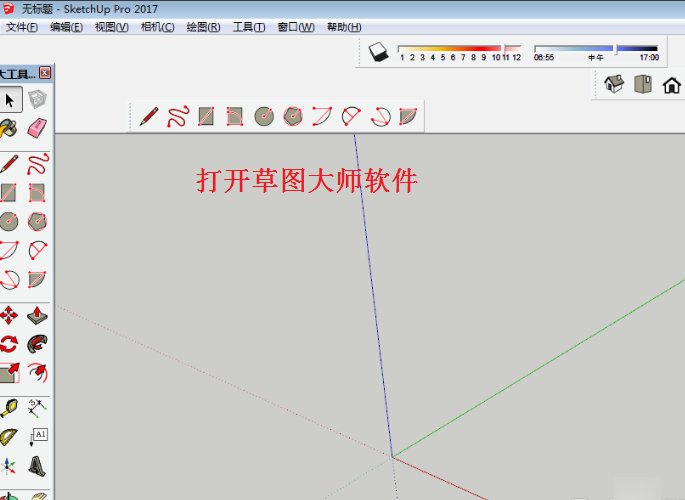Screen dimensions: 685x500
Task: Open the 编辑(E) menu
Action: point(66,27)
